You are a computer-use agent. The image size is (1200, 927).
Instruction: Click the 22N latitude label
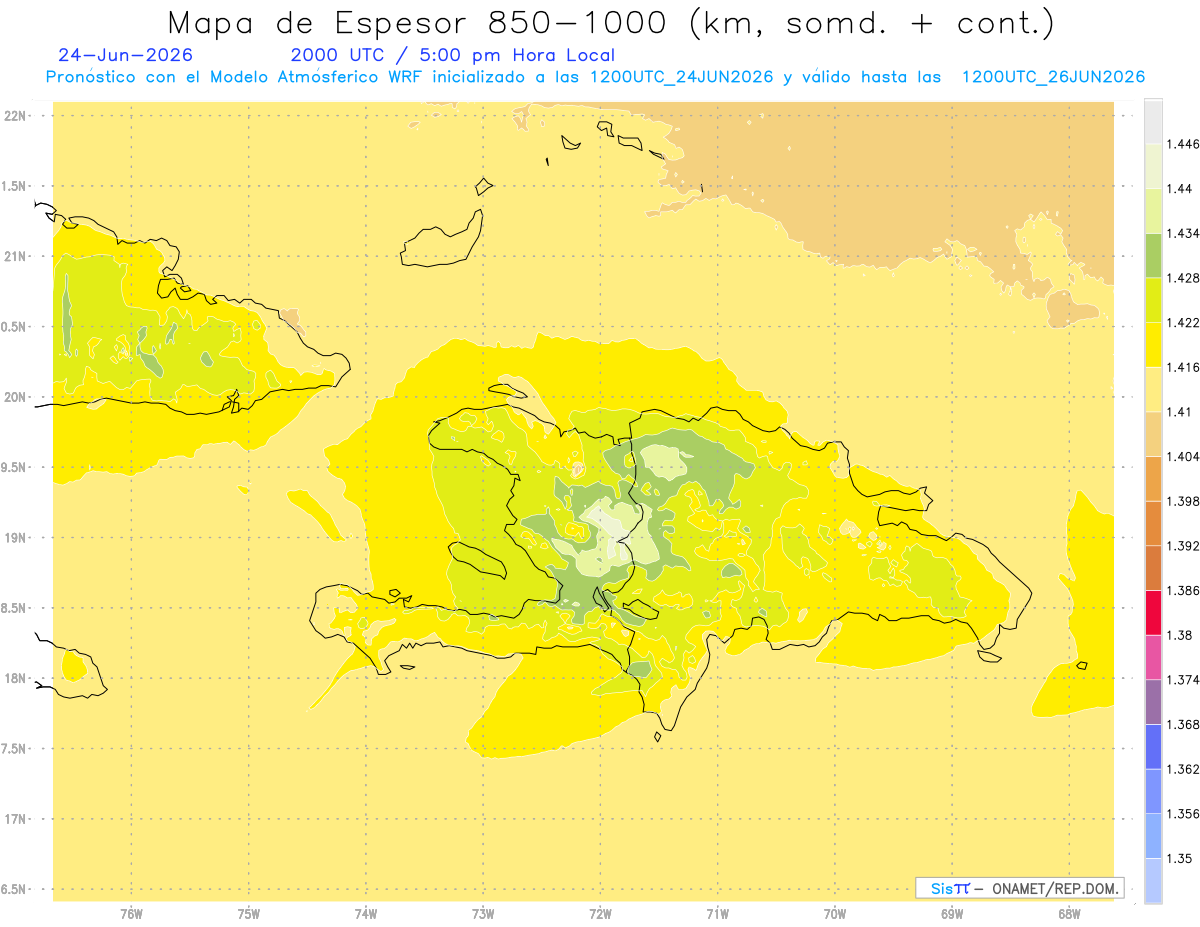coord(16,116)
